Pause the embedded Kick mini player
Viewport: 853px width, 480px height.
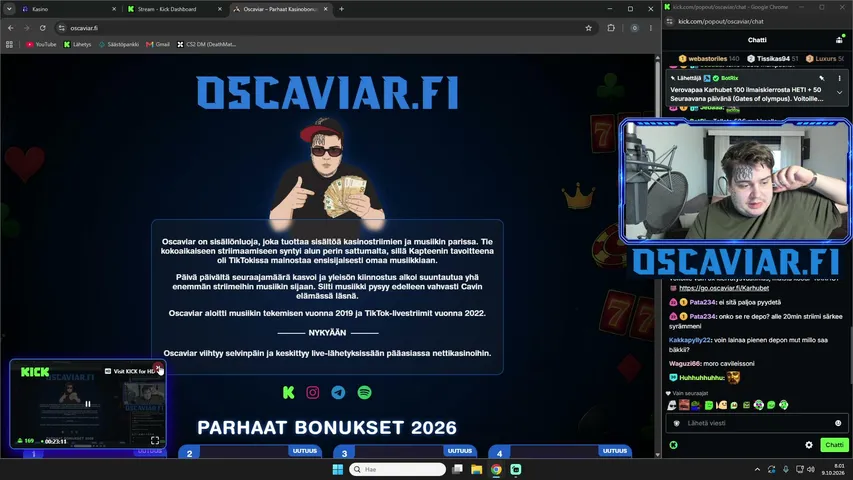pos(88,404)
